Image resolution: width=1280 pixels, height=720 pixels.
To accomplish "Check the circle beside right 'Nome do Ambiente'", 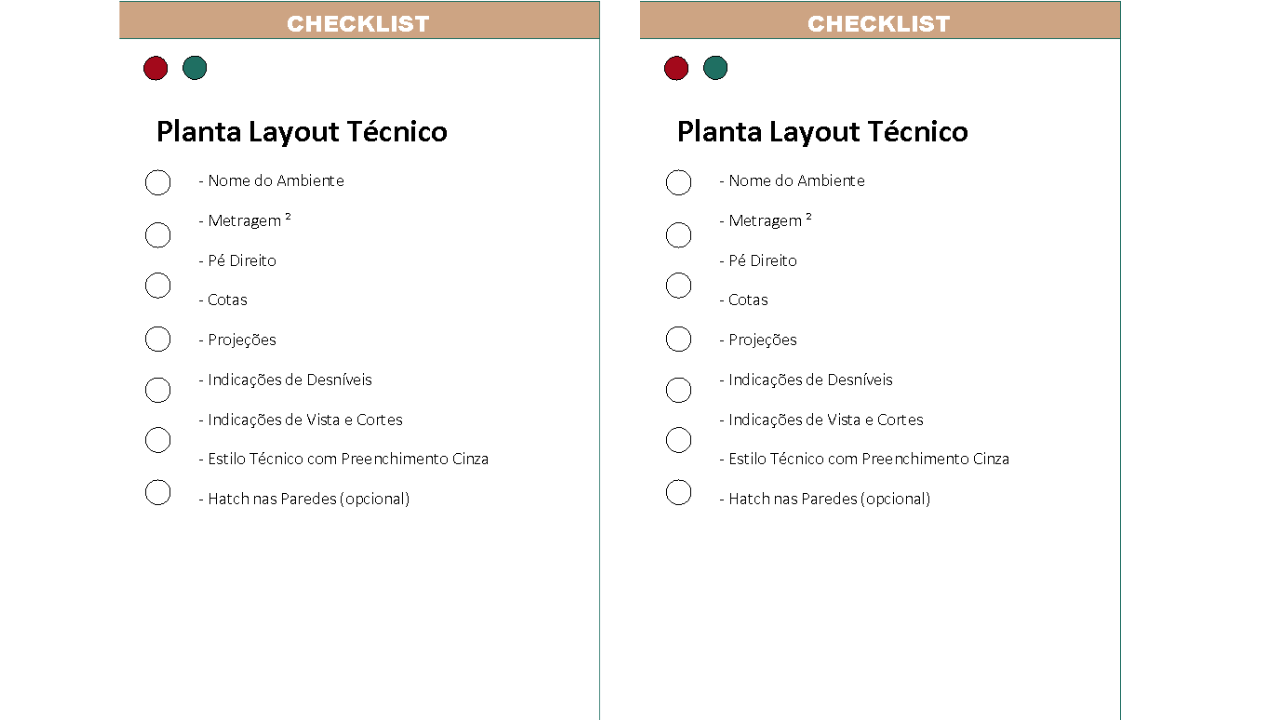I will tap(679, 183).
